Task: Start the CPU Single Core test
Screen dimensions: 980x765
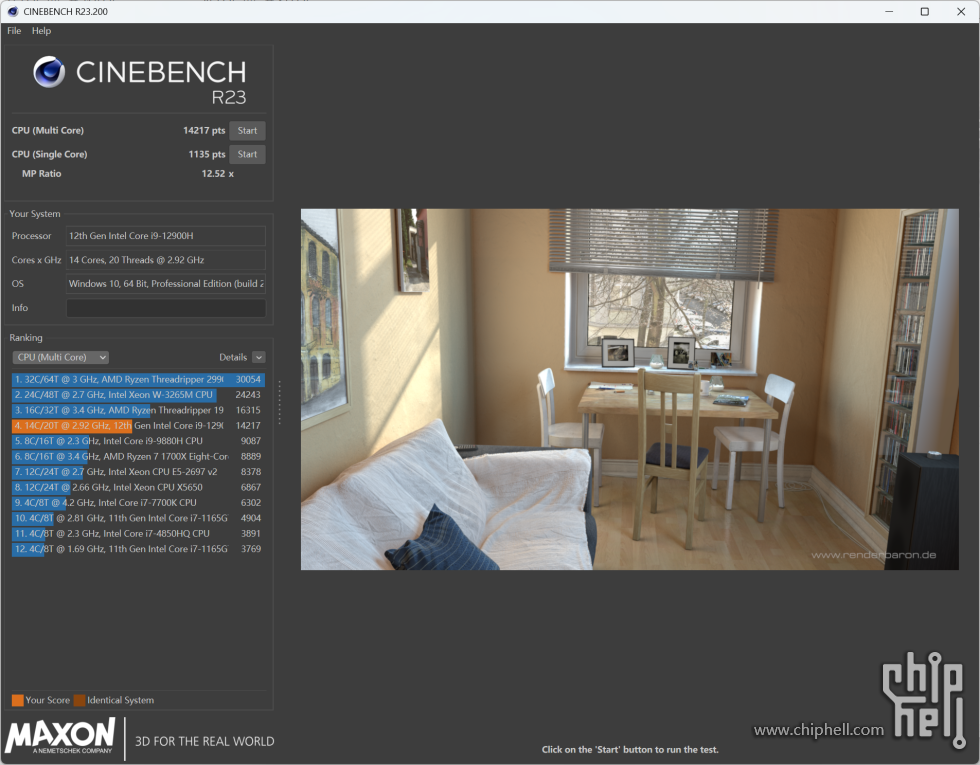Action: point(247,154)
